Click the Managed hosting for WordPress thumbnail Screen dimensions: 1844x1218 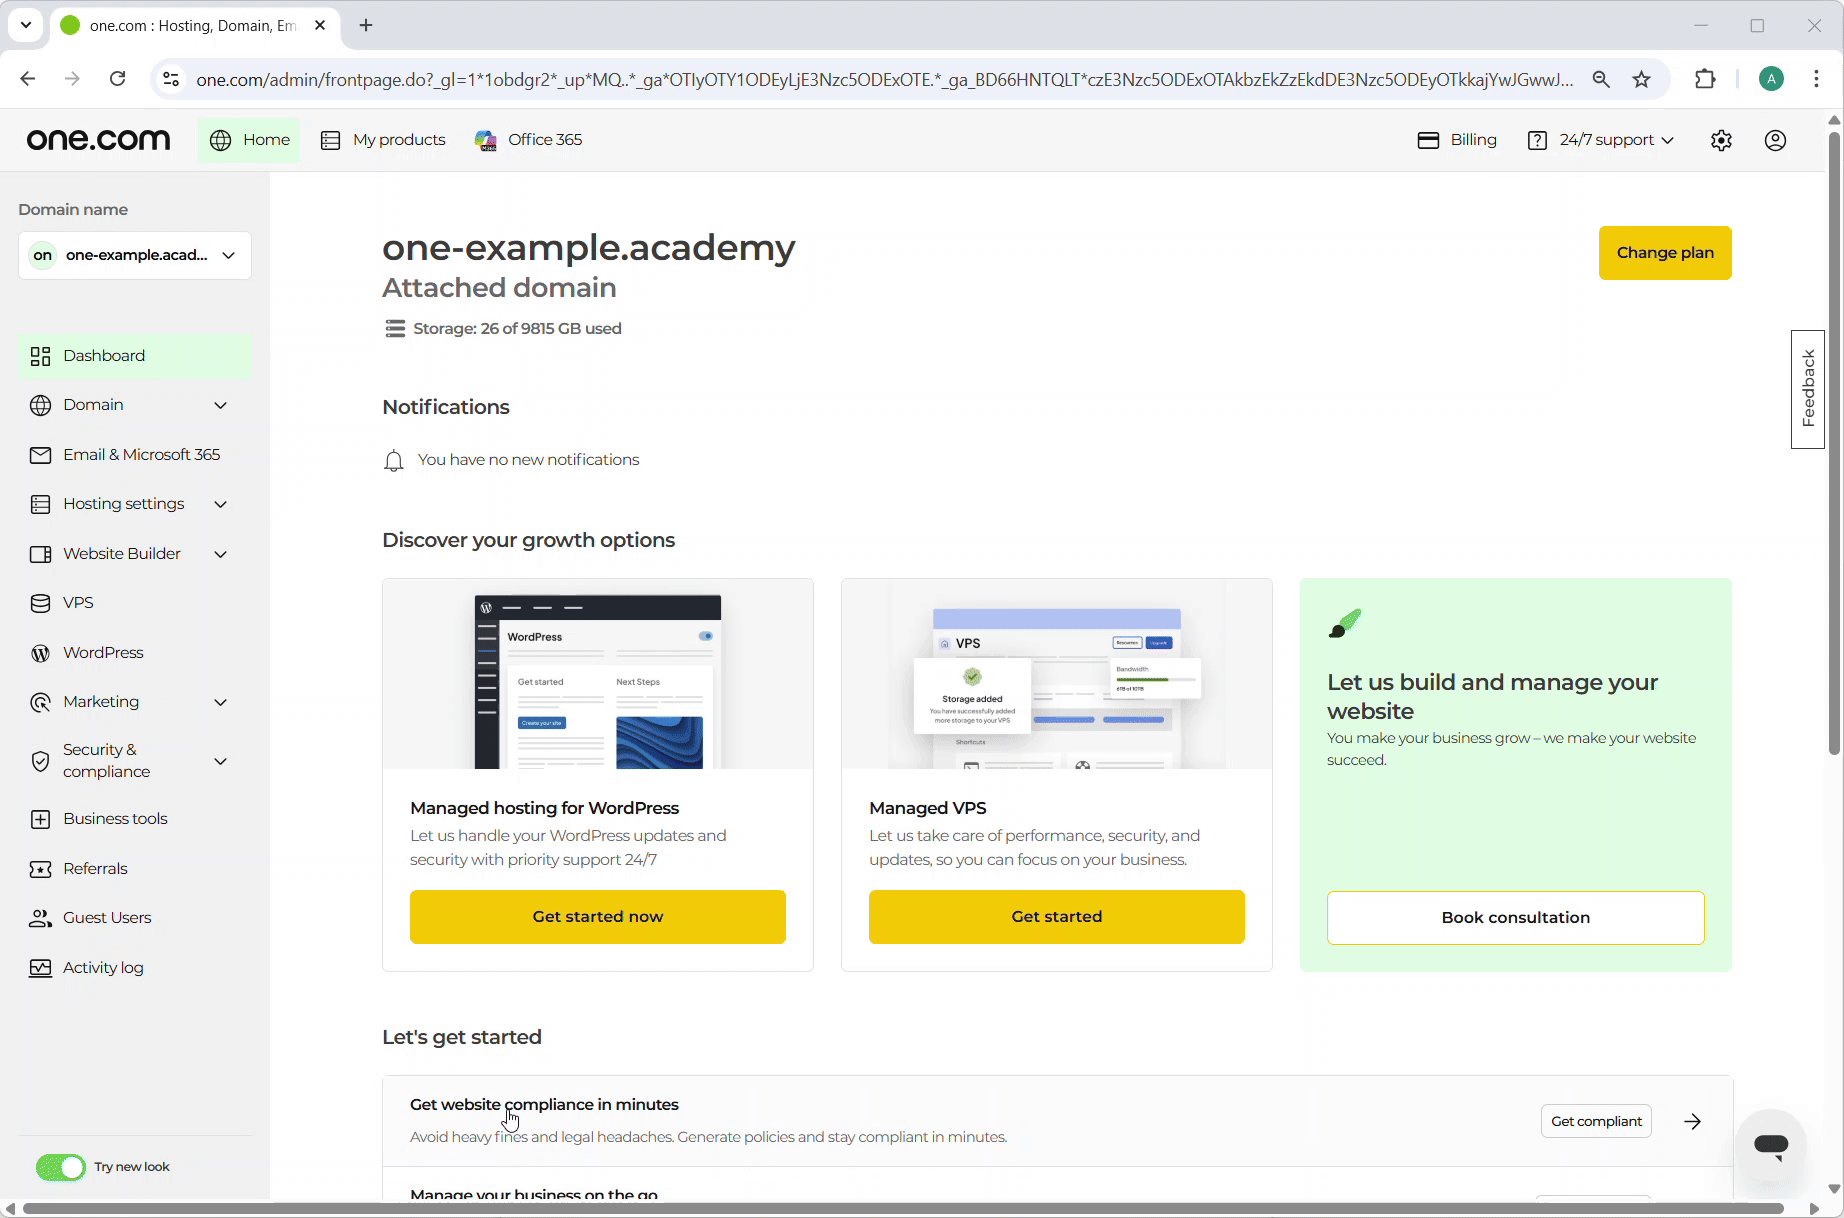598,674
